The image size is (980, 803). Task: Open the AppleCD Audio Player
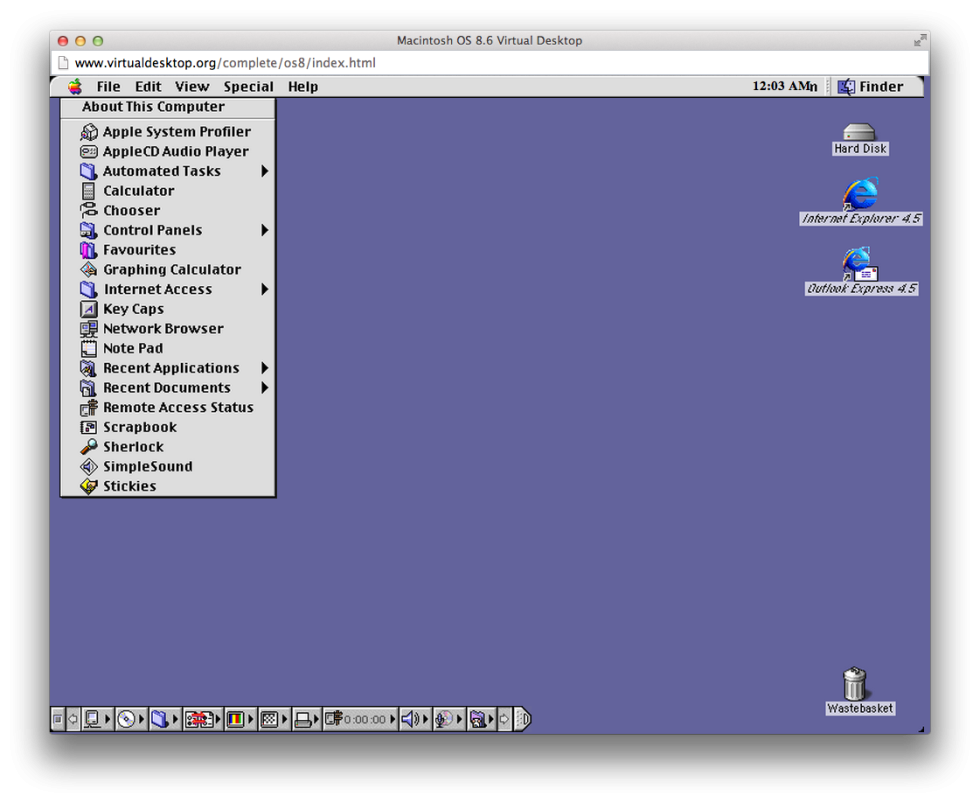pyautogui.click(x=175, y=151)
